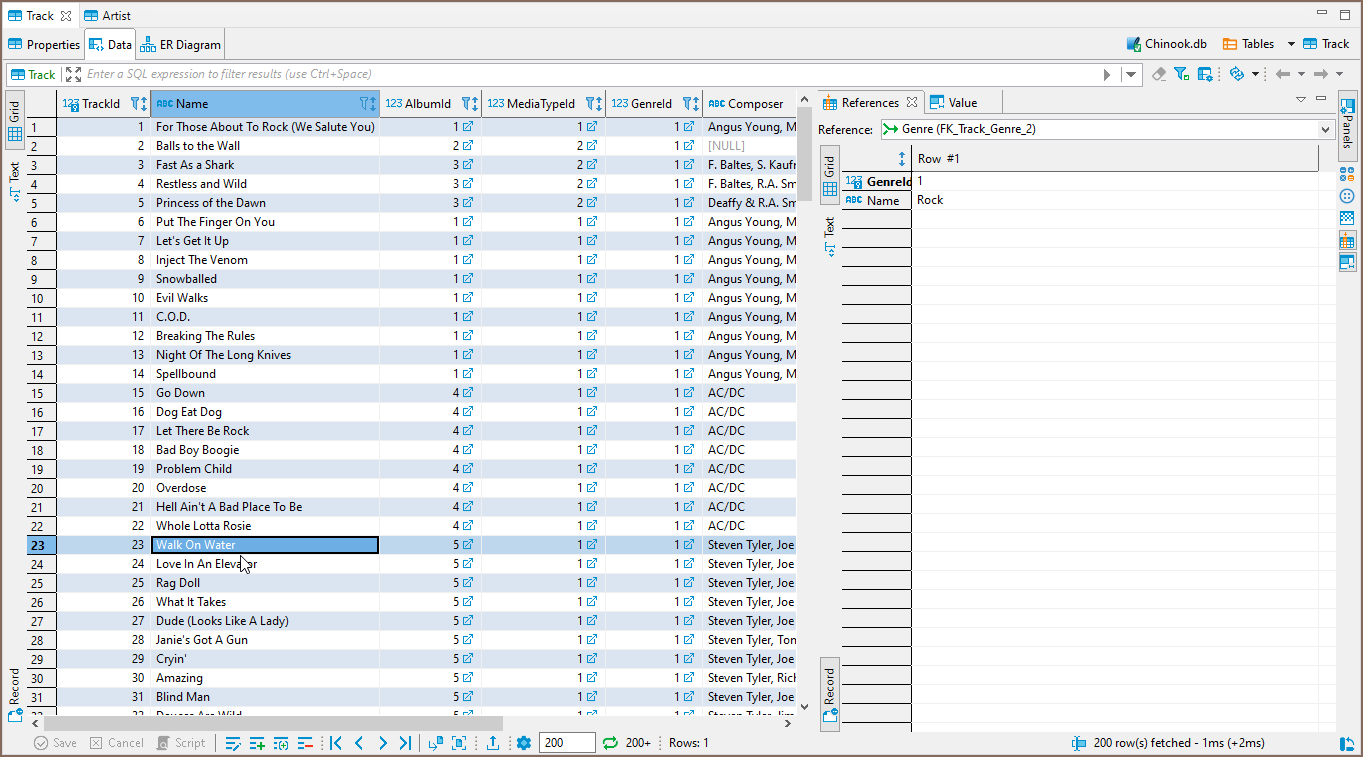Viewport: 1363px width, 757px height.
Task: Toggle the Grid view on left sidebar
Action: point(15,120)
